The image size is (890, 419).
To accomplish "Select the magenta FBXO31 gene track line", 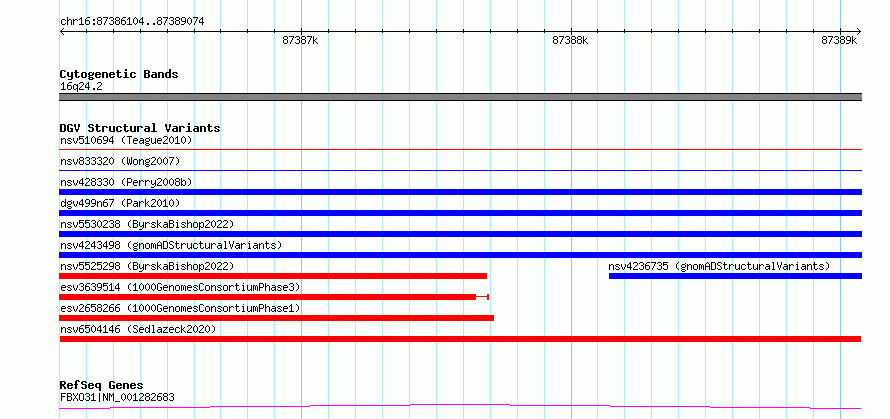I will click(460, 407).
